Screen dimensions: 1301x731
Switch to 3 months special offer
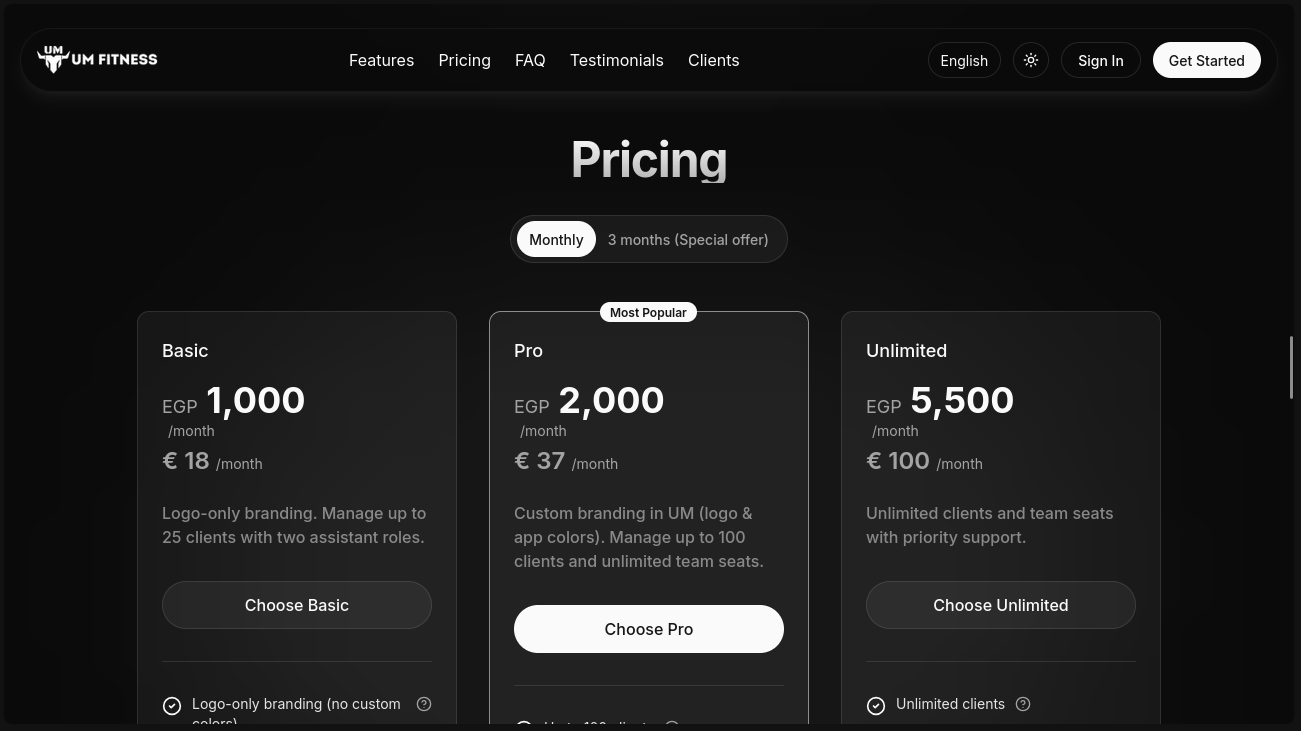point(688,239)
